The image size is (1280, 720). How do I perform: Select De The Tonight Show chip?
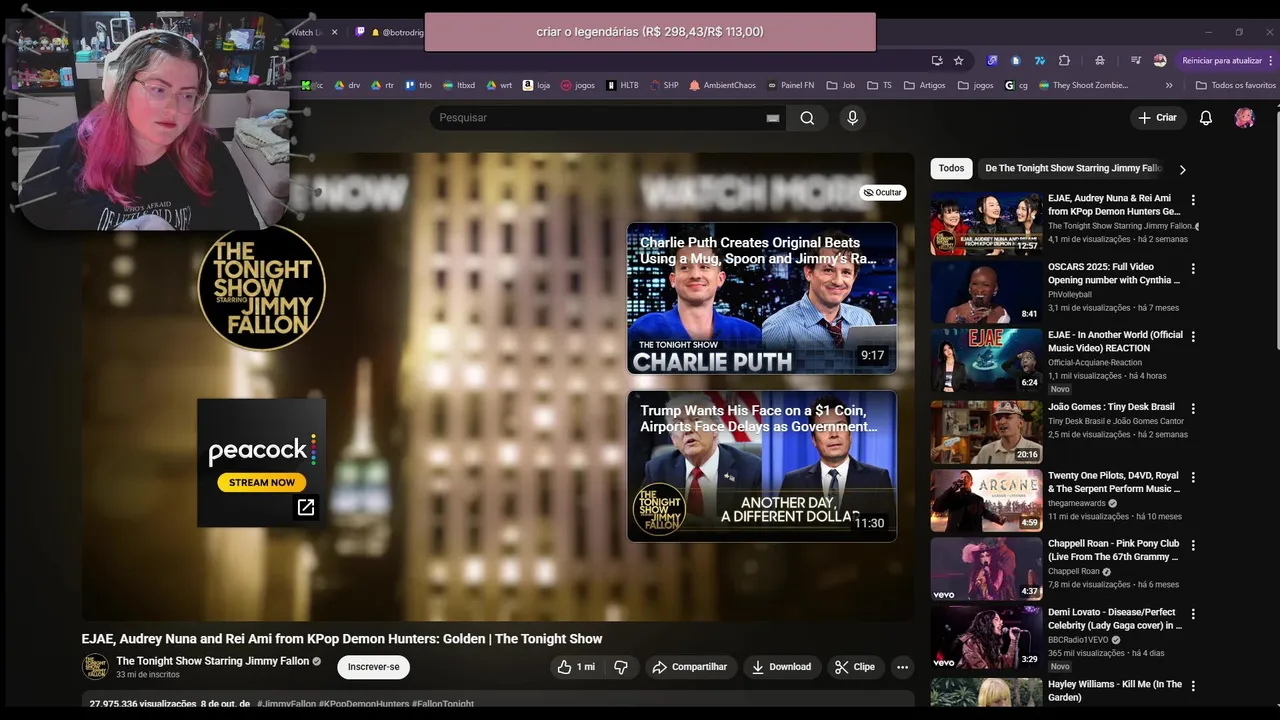(x=1073, y=168)
